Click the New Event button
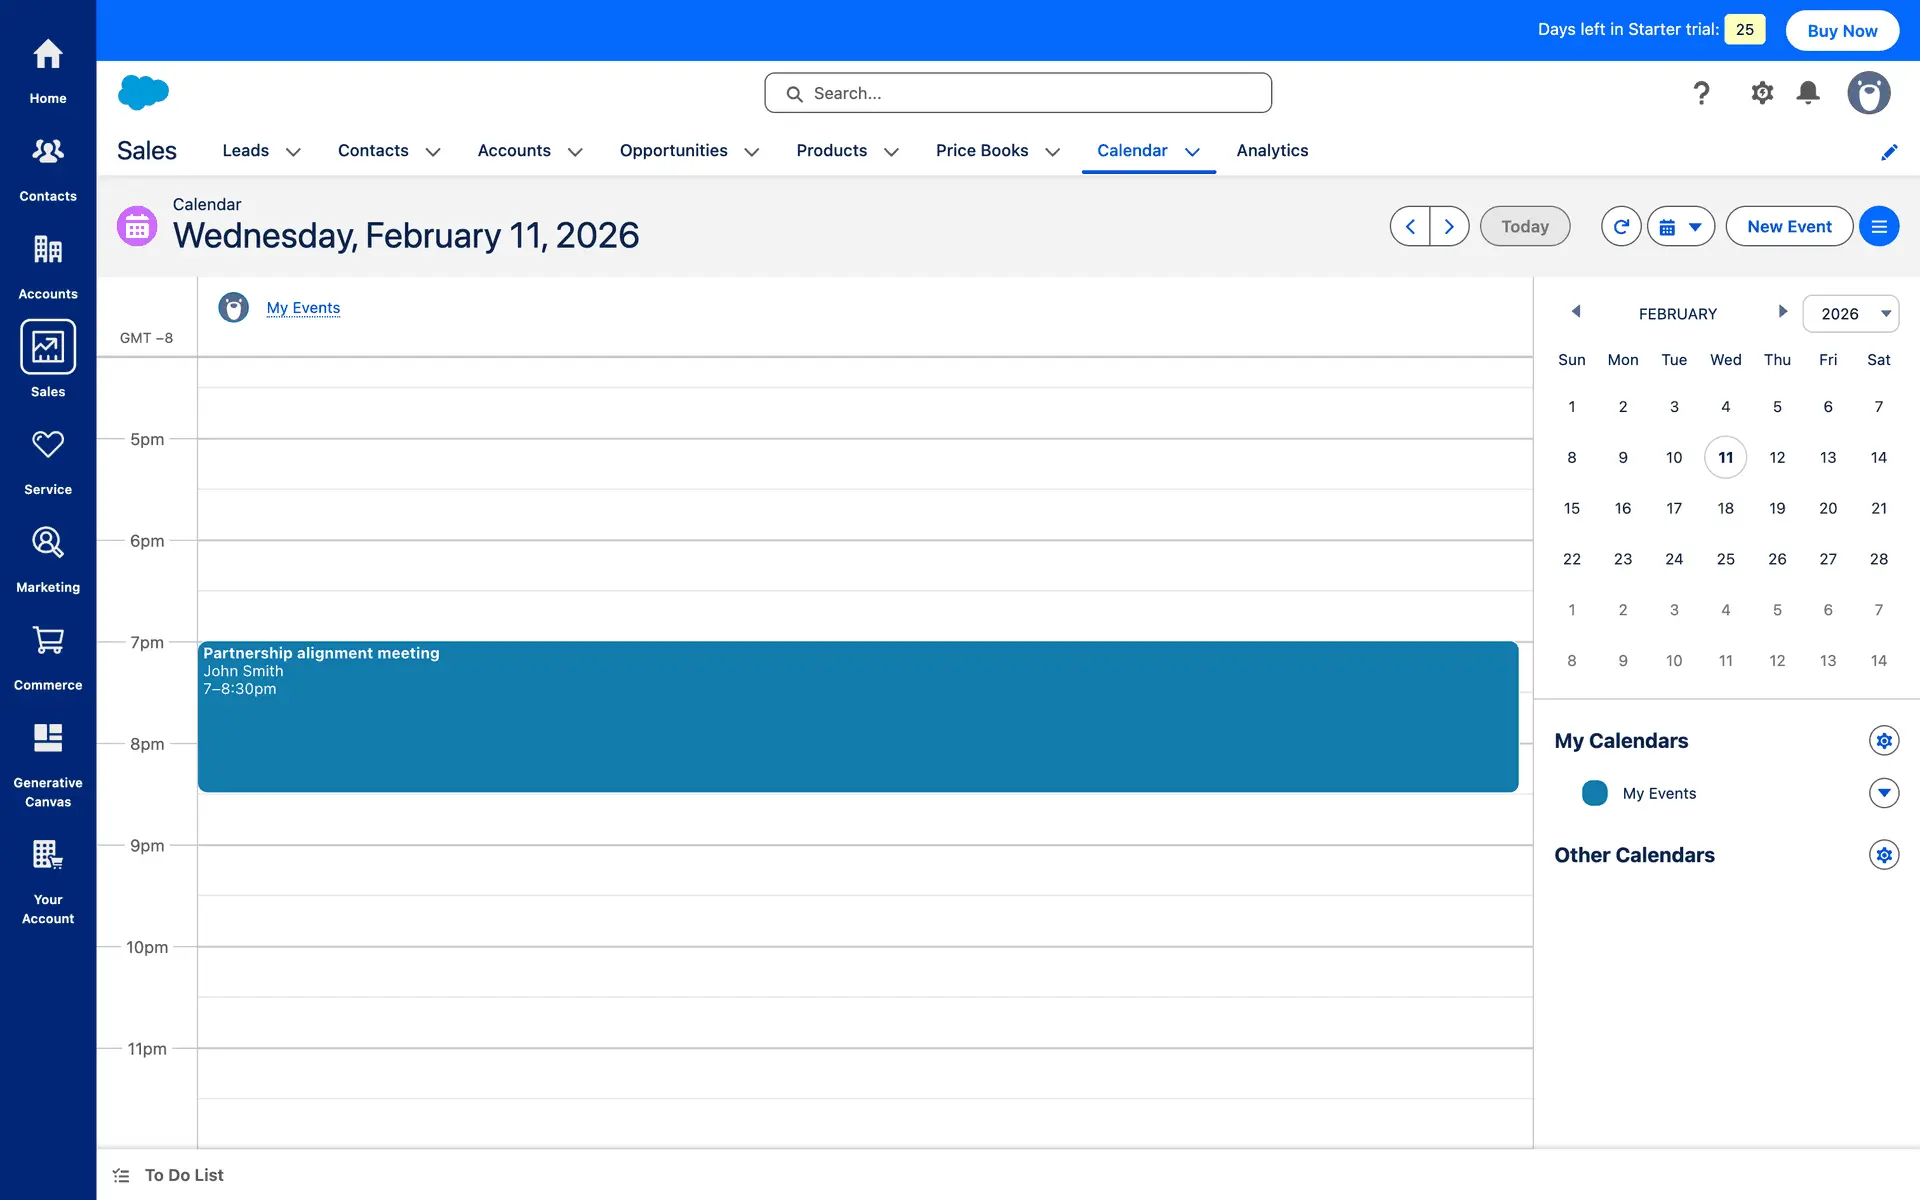 pyautogui.click(x=1789, y=227)
